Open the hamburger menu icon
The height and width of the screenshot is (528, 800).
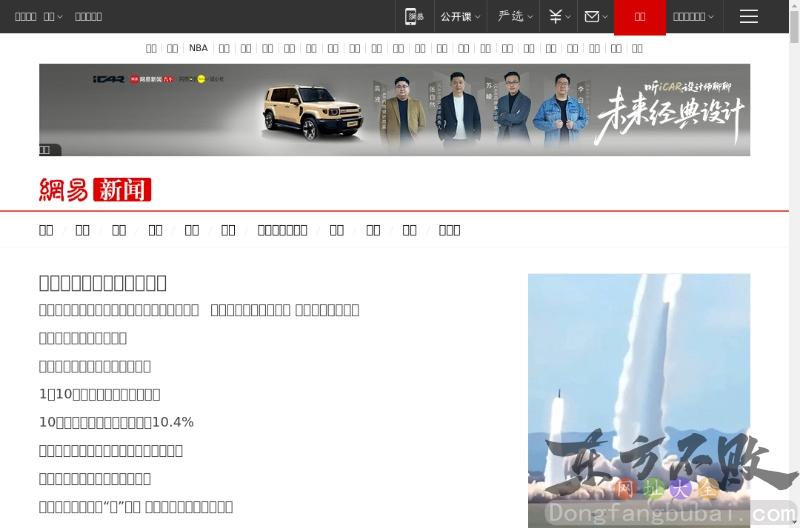pyautogui.click(x=748, y=16)
